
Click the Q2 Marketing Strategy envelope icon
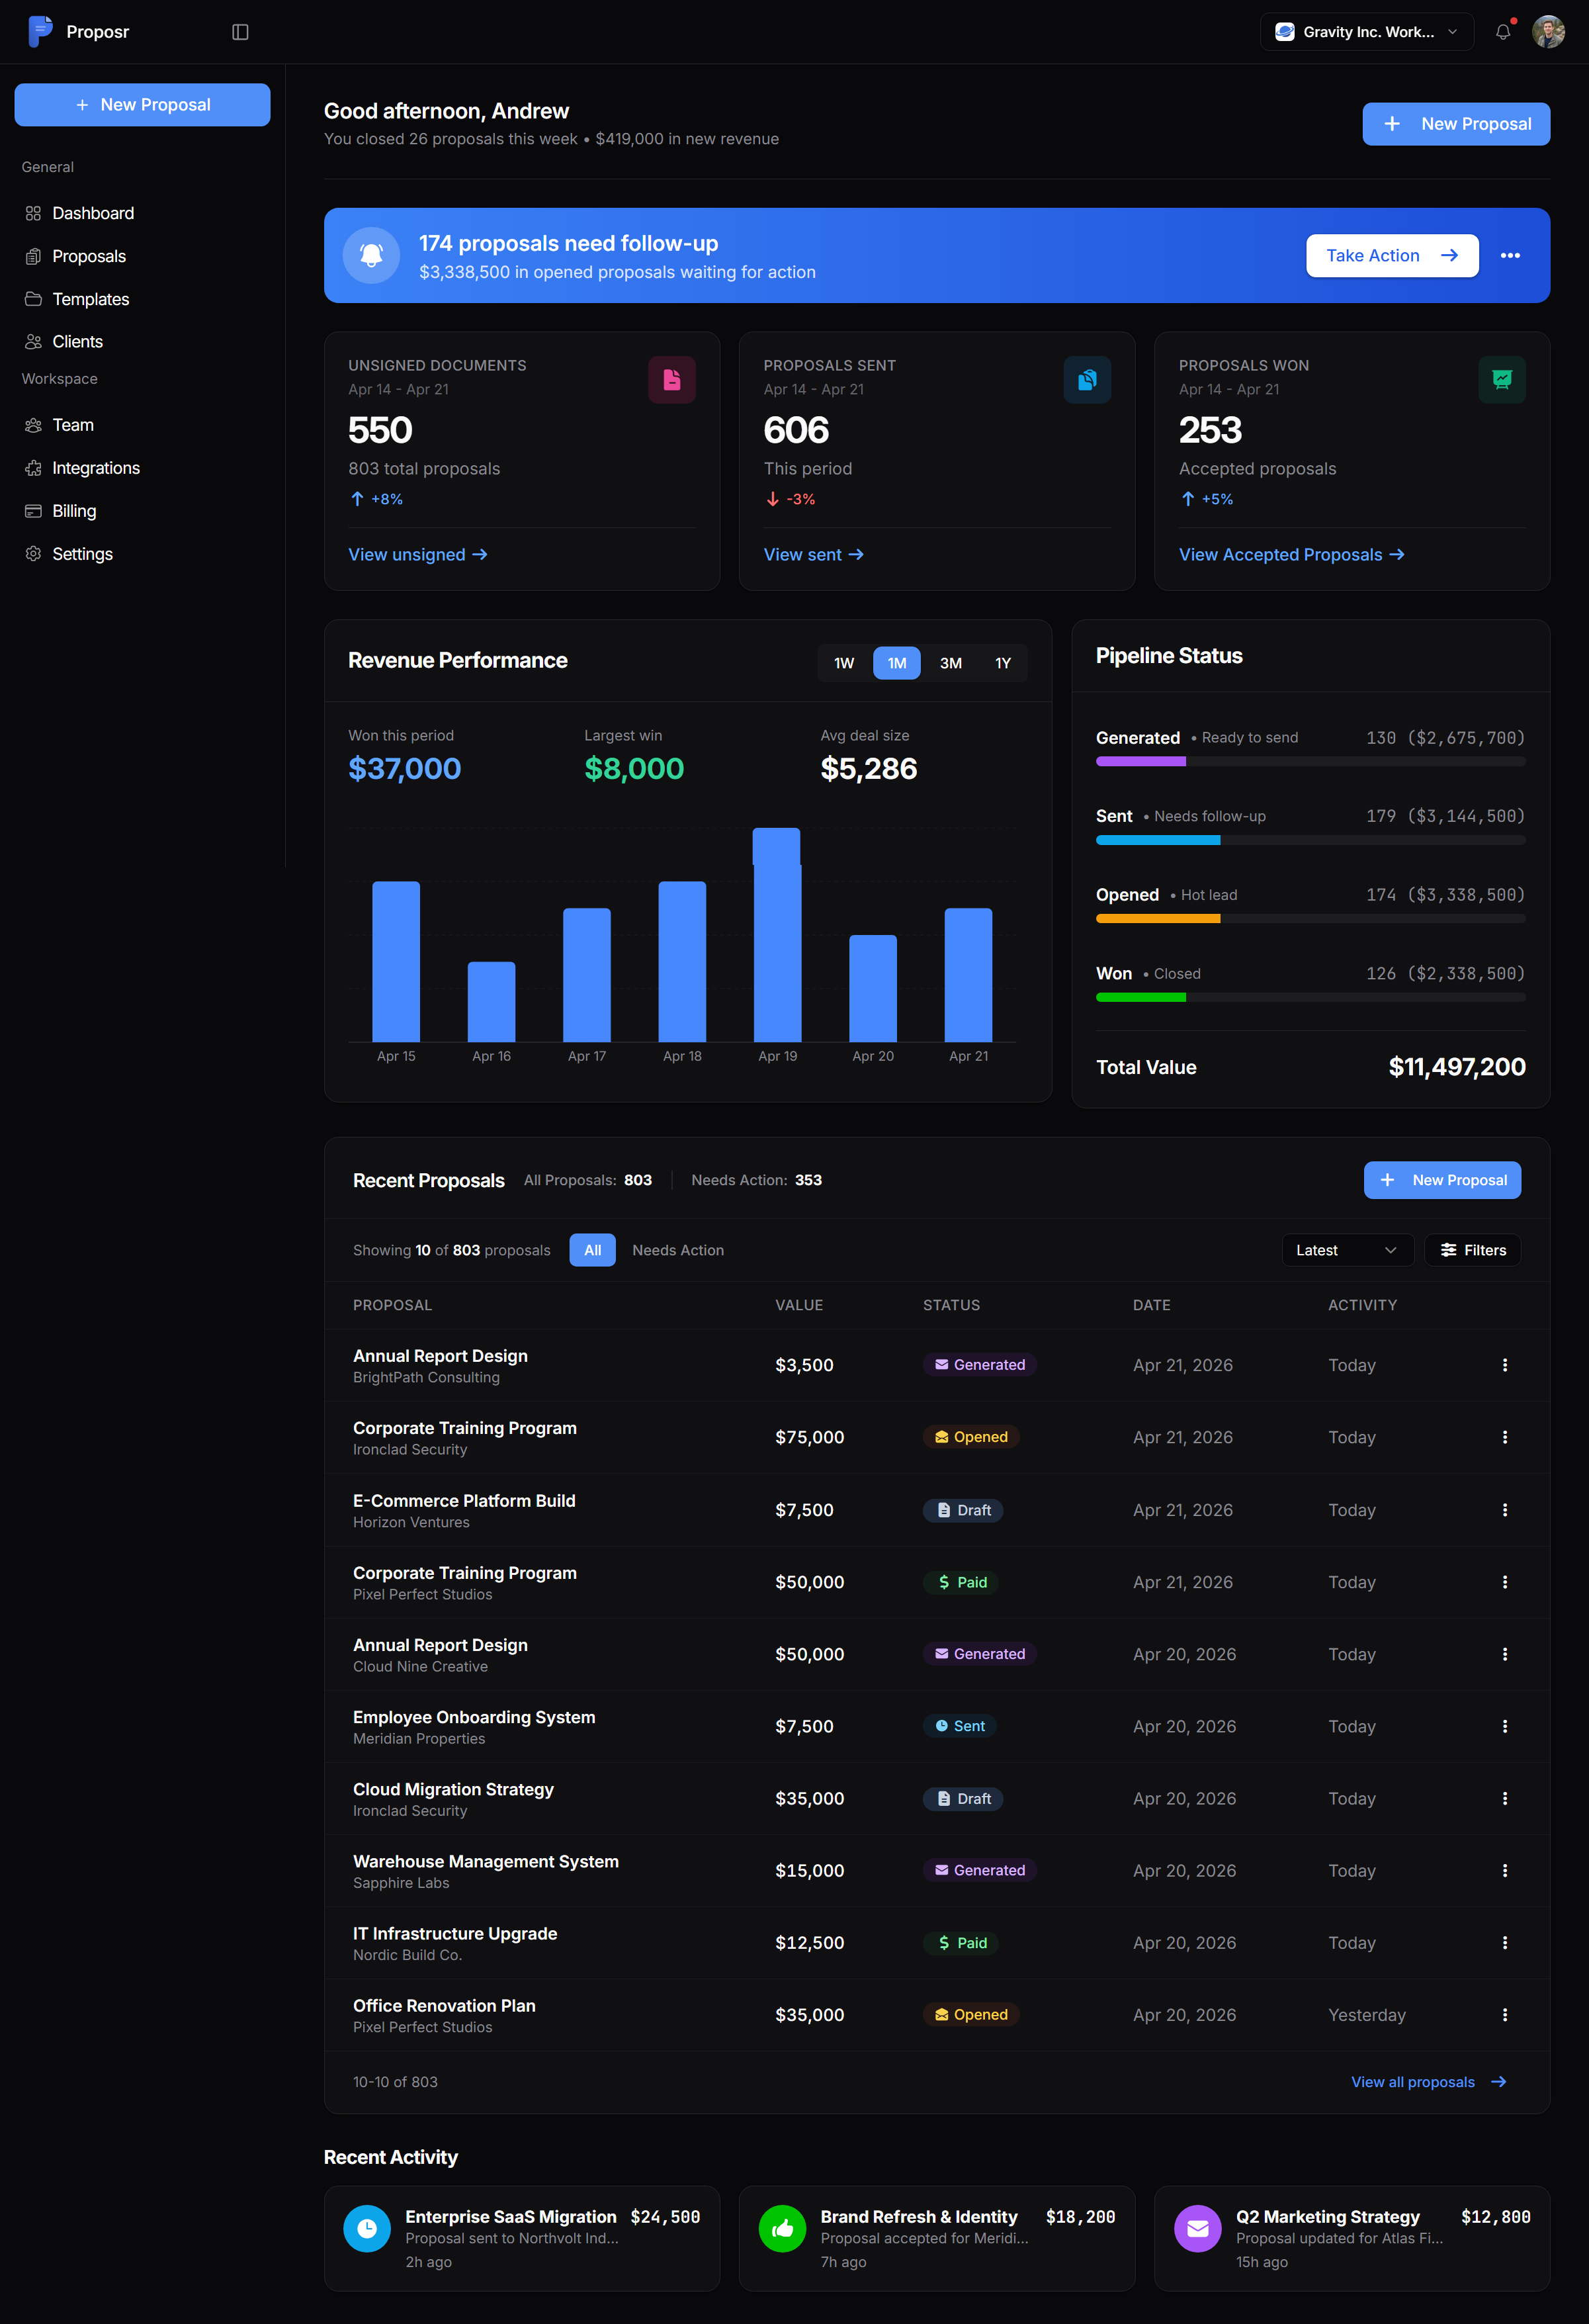pyautogui.click(x=1197, y=2229)
